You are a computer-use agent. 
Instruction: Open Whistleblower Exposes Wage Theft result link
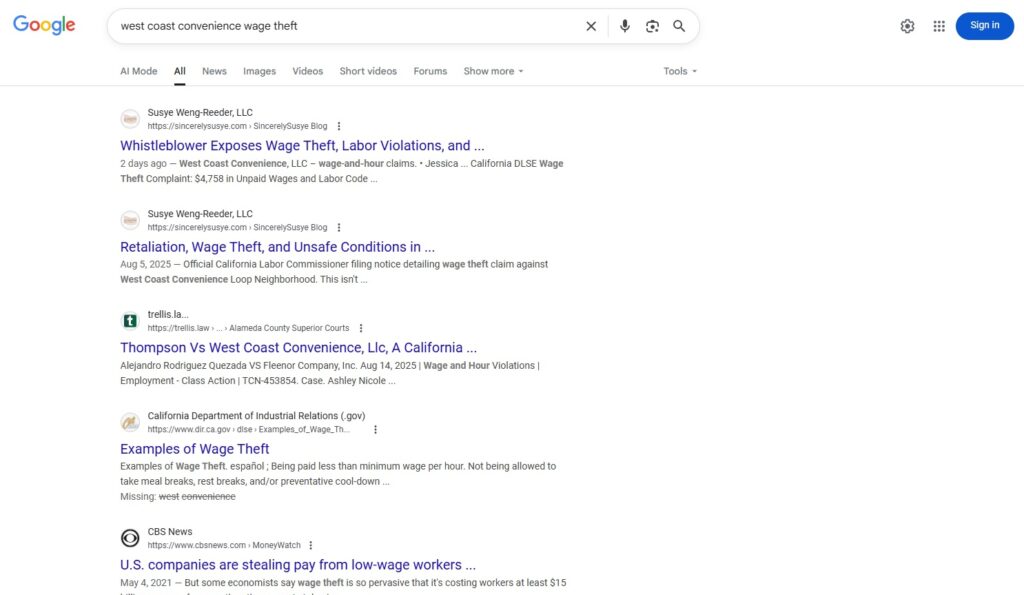pyautogui.click(x=302, y=146)
